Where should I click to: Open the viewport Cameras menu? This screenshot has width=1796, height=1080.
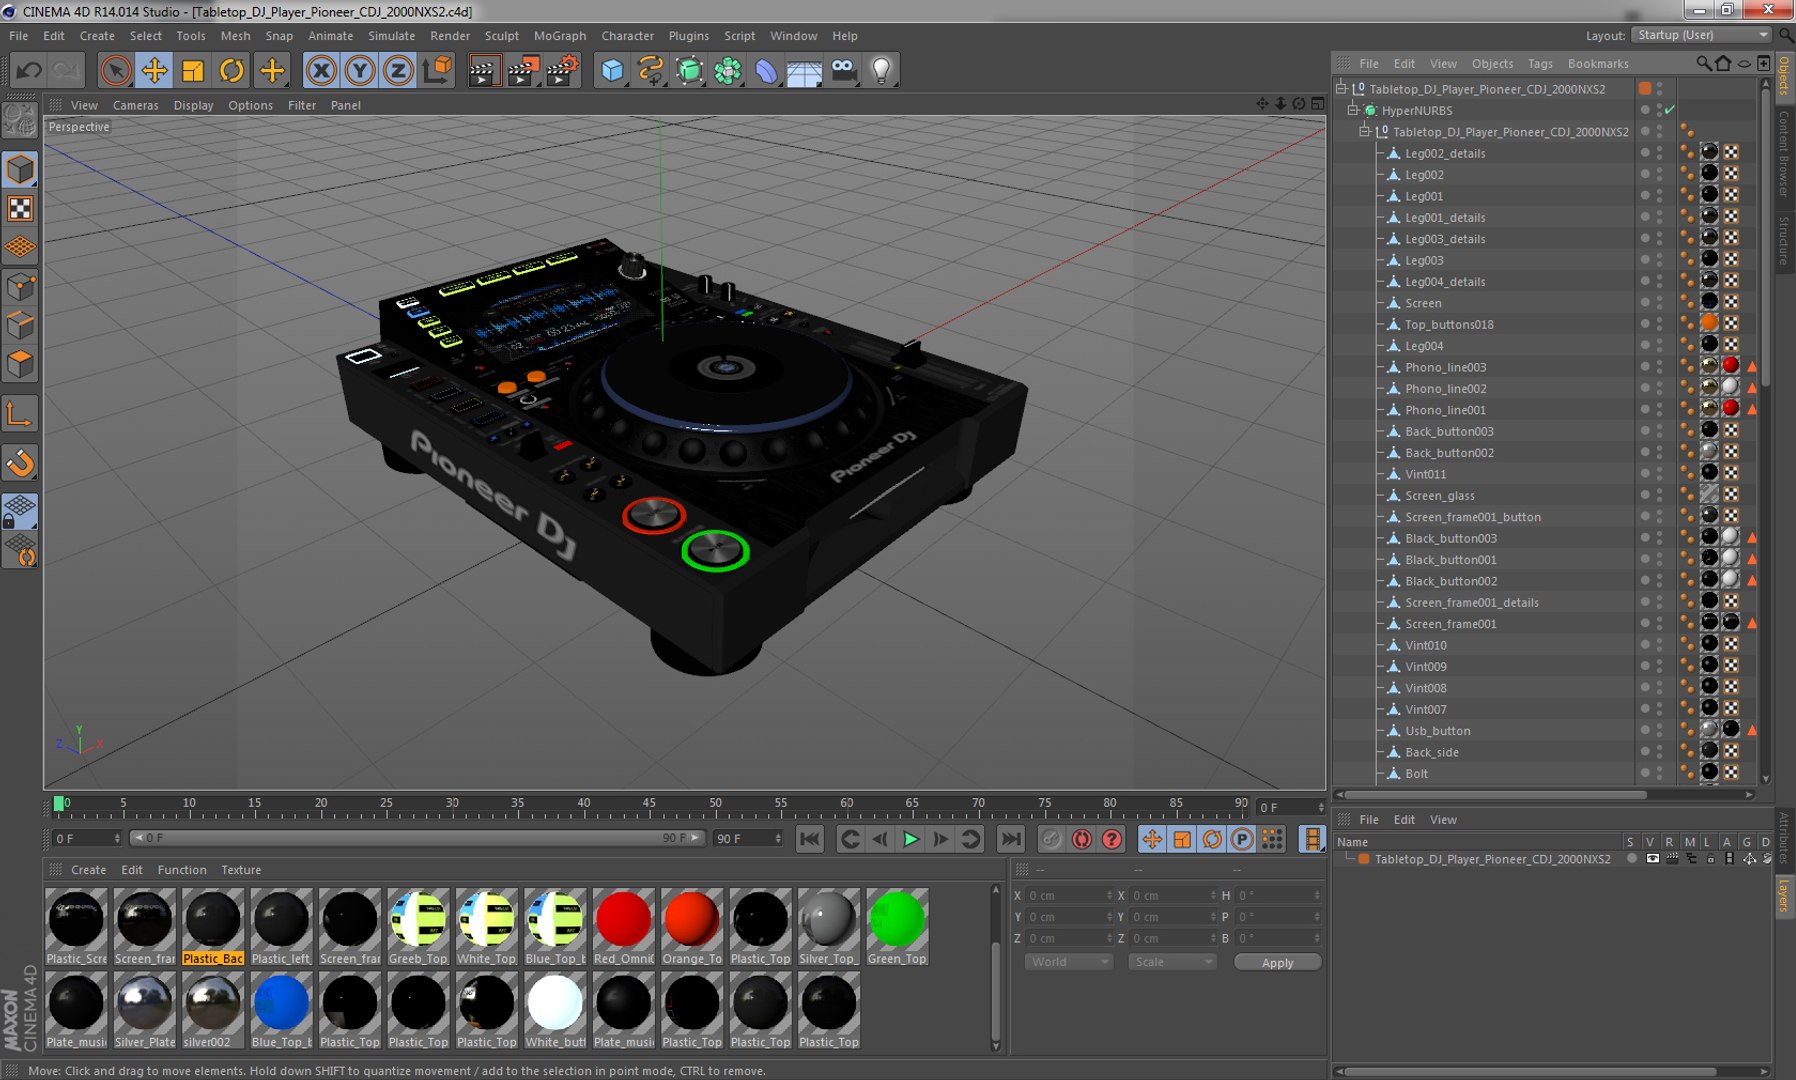tap(135, 105)
